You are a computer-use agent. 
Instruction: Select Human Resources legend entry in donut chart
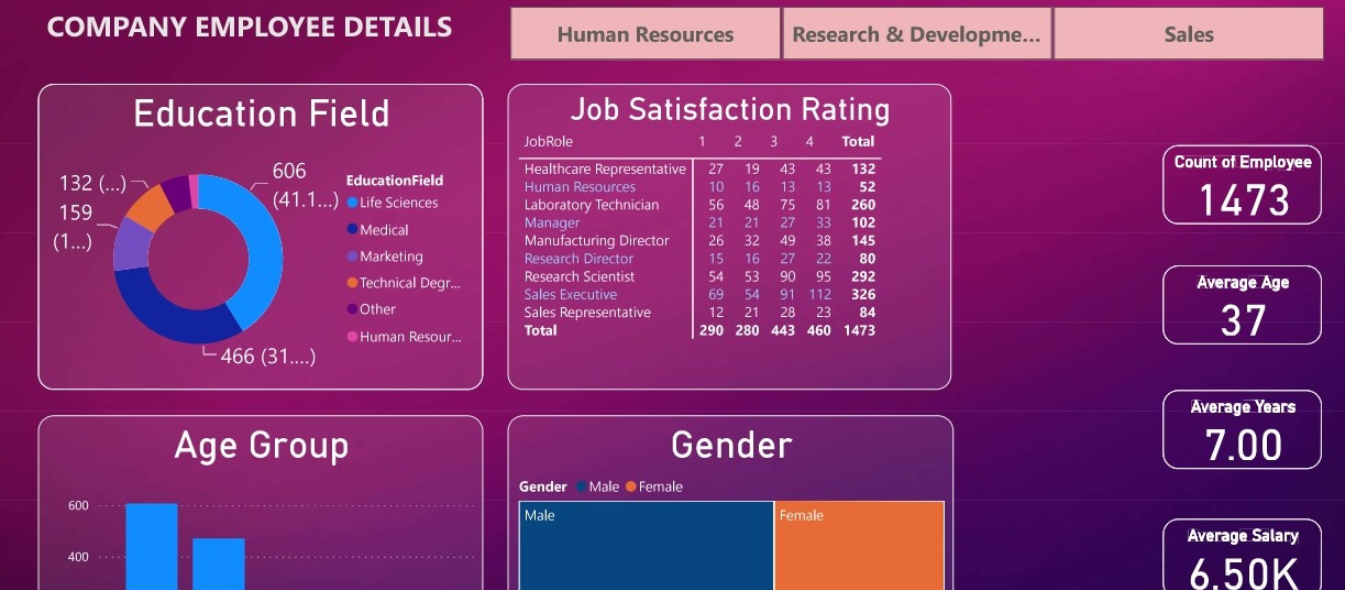(404, 337)
